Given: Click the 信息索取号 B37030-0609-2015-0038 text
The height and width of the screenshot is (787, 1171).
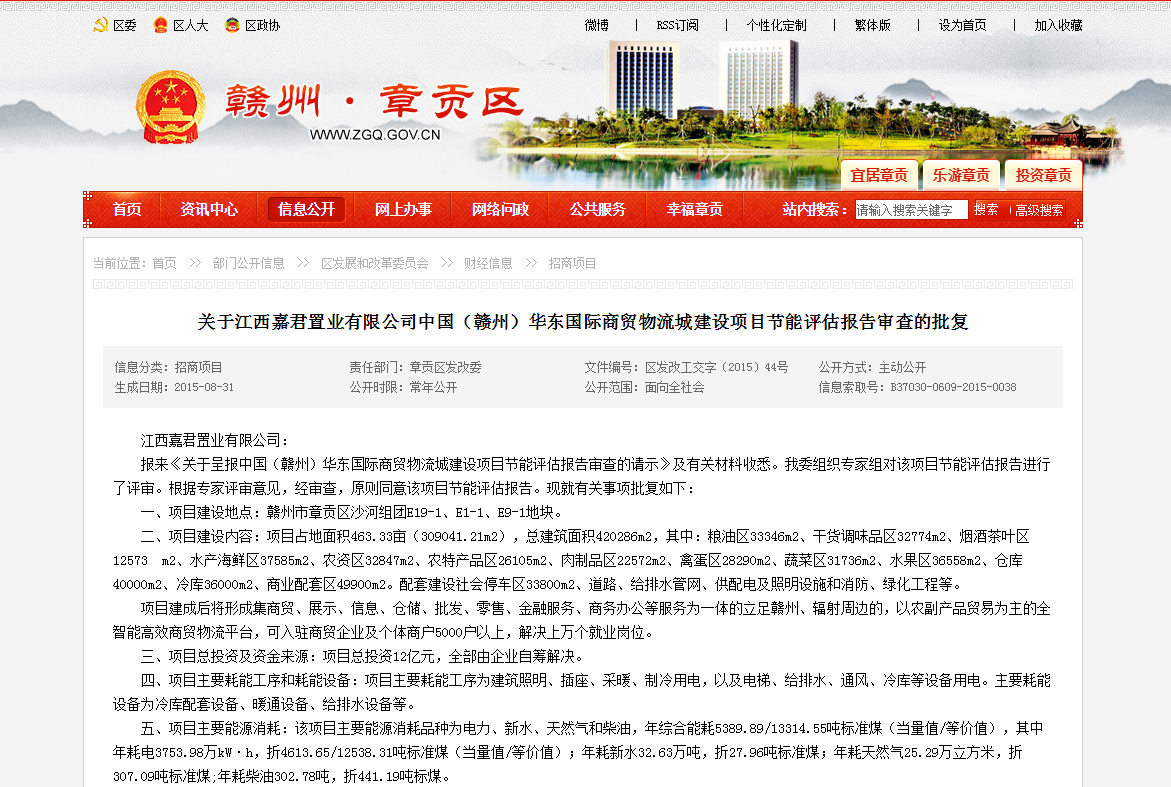Looking at the screenshot, I should (x=918, y=388).
